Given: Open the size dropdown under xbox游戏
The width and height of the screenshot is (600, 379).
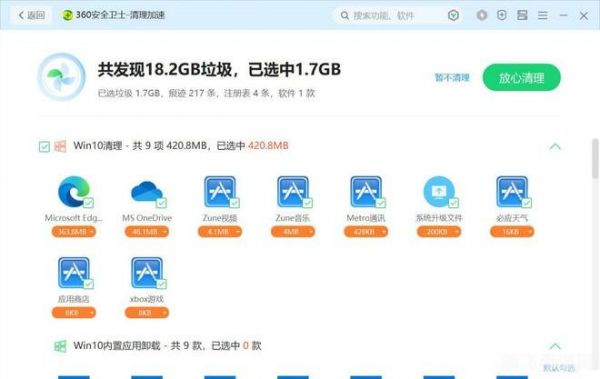Looking at the screenshot, I should (x=147, y=313).
